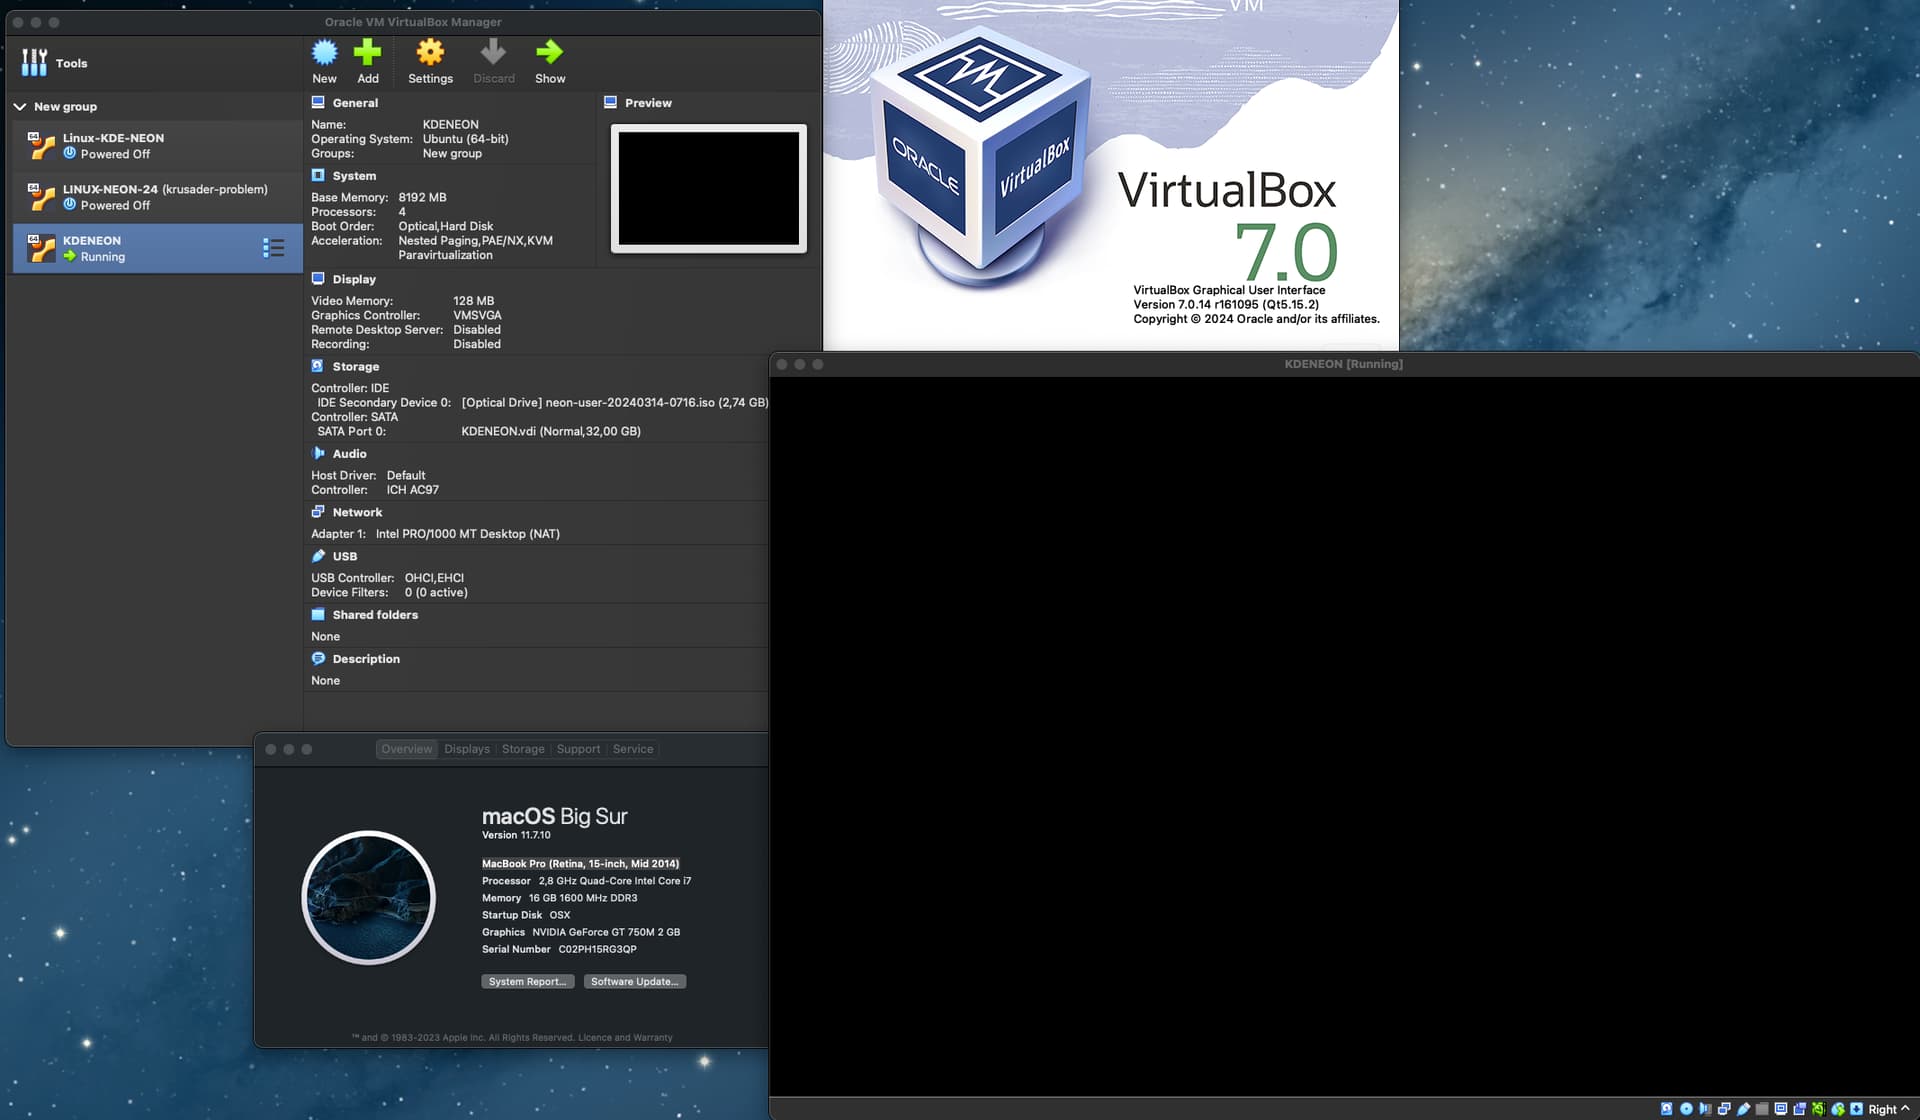Click network status icon in VM status bar
This screenshot has height=1120, width=1920.
1724,1109
